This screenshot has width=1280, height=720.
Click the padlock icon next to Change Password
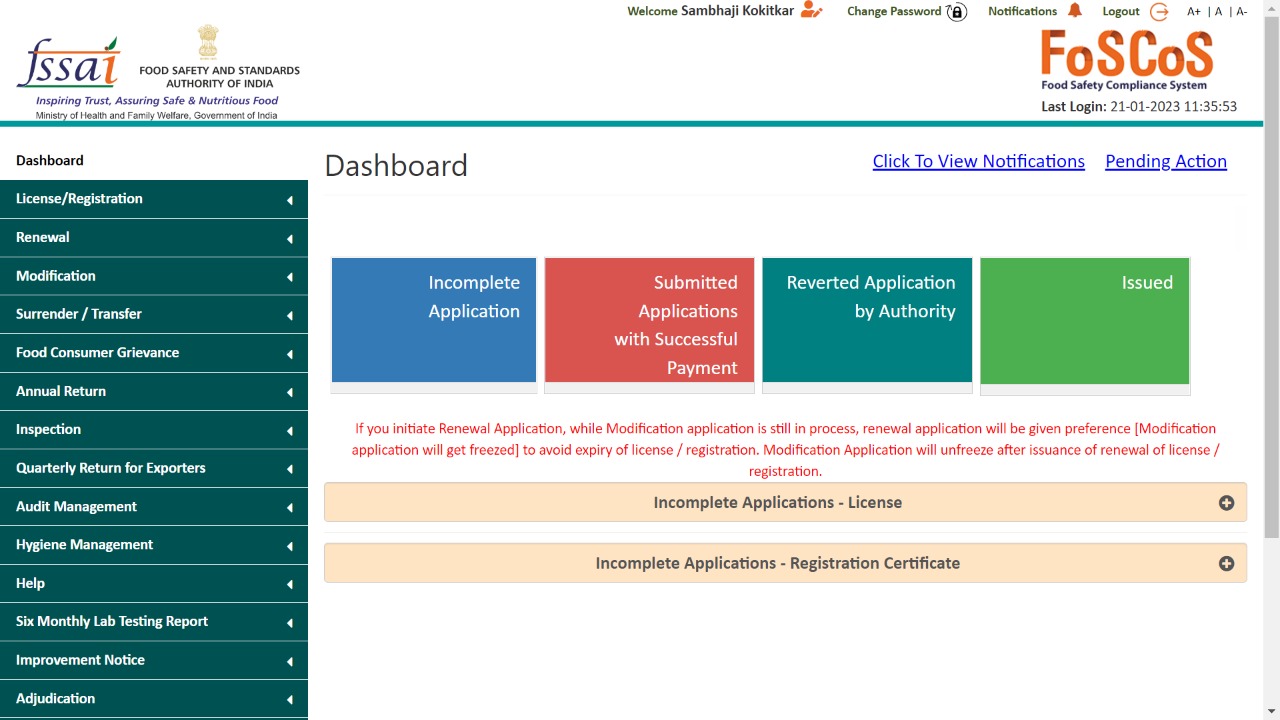[957, 12]
